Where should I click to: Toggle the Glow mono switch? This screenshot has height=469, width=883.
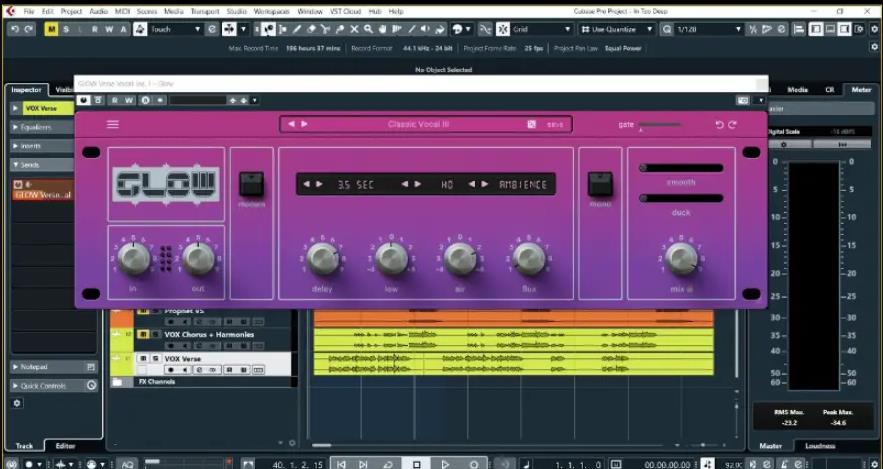[x=600, y=185]
